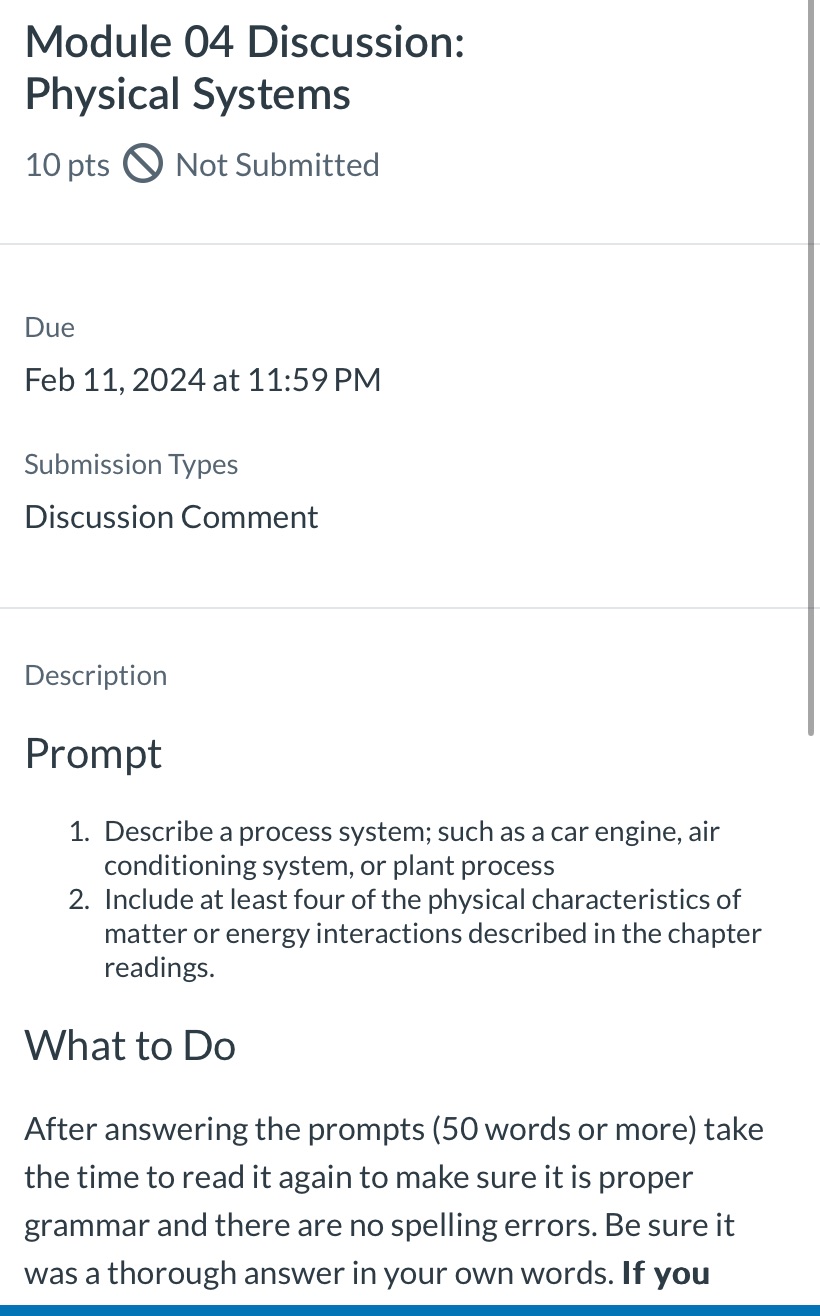Click the What to Do heading

pyautogui.click(x=130, y=1045)
